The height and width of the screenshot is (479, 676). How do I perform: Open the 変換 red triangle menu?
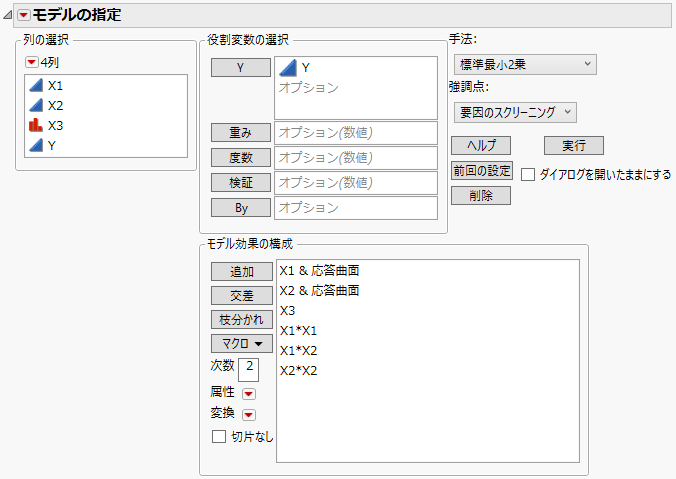tap(249, 415)
